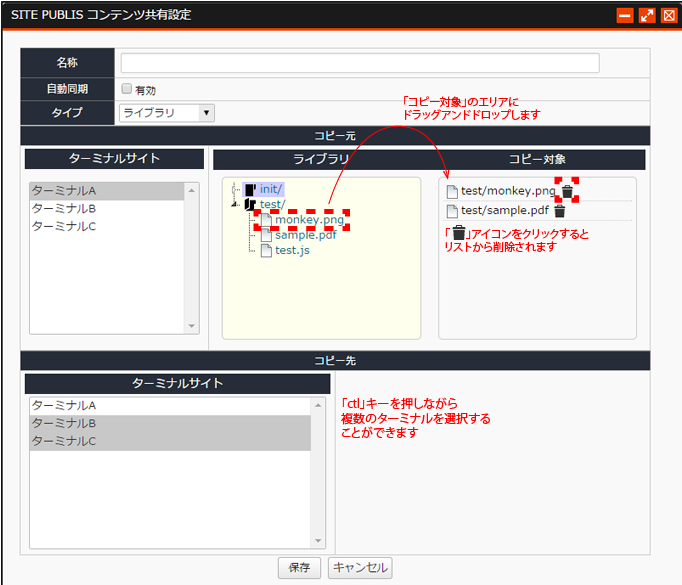
Task: Click the test.js file icon
Action: 266,251
